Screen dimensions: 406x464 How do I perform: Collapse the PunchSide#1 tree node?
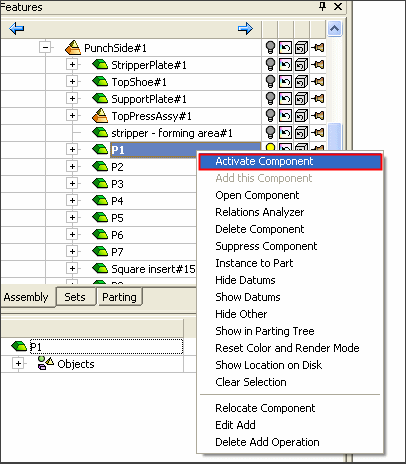45,48
